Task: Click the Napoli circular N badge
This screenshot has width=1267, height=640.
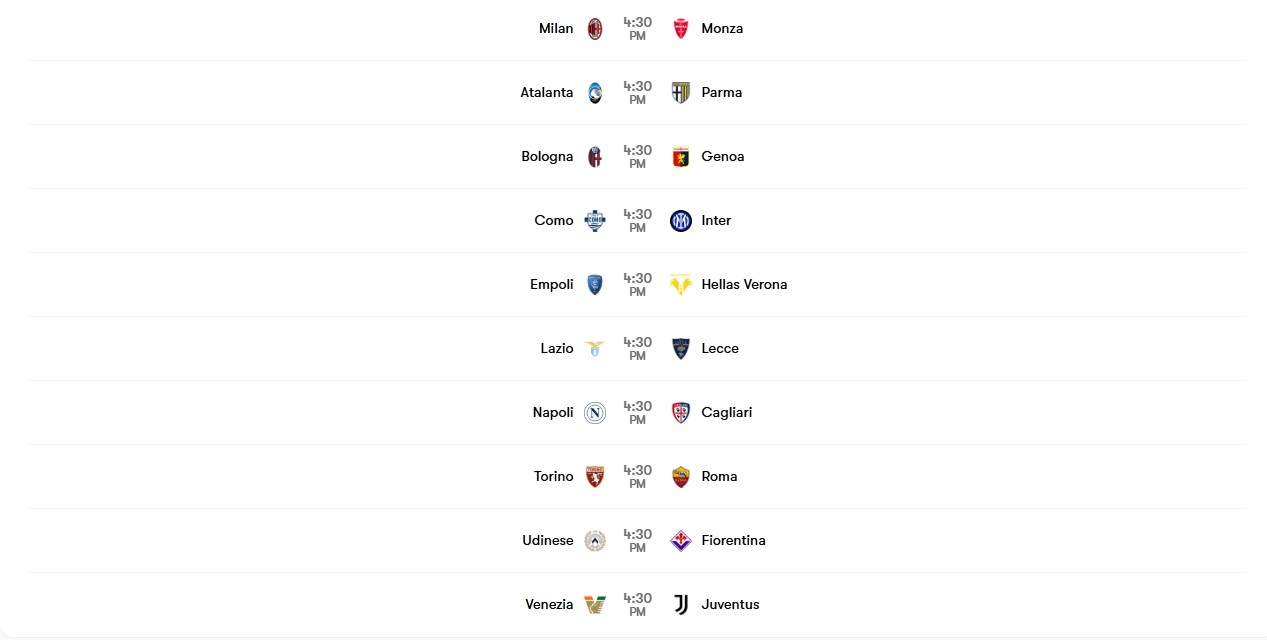Action: 595,412
